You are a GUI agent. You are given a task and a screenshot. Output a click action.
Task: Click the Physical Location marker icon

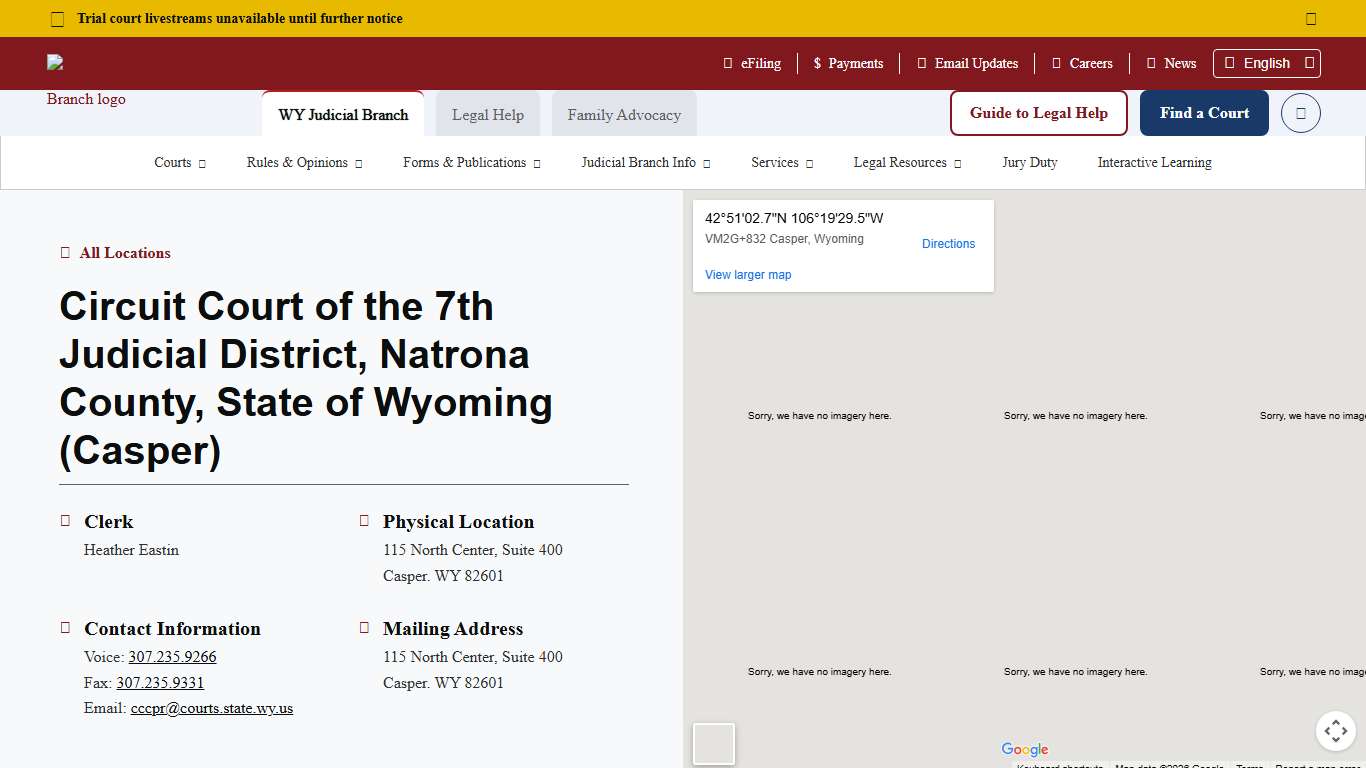(364, 520)
